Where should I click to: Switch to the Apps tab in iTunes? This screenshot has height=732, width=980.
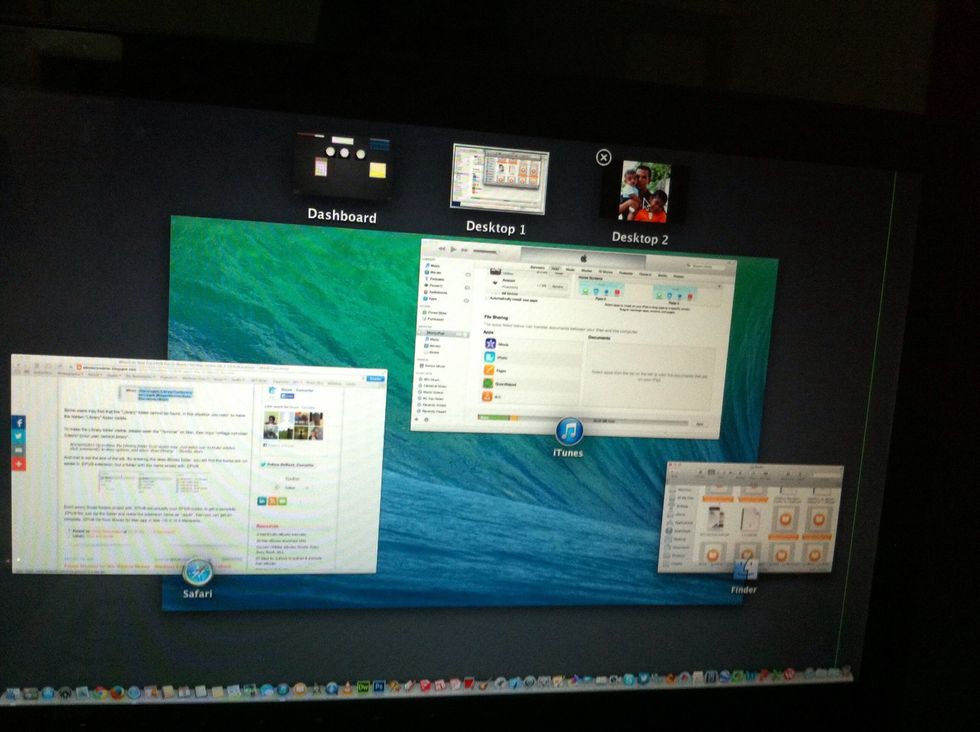coord(555,270)
